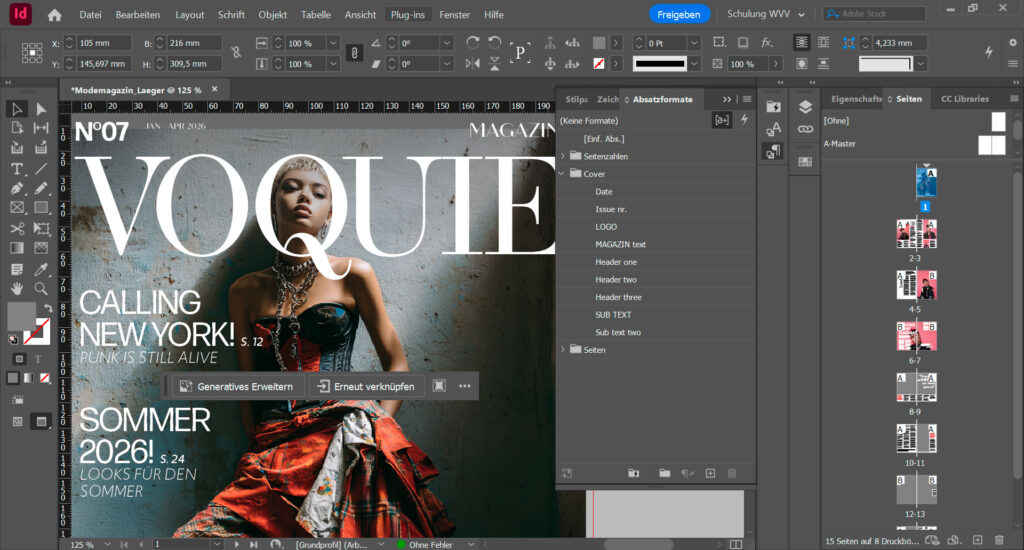This screenshot has height=550, width=1024.
Task: Delete selected paragraph style trash icon
Action: coord(732,473)
